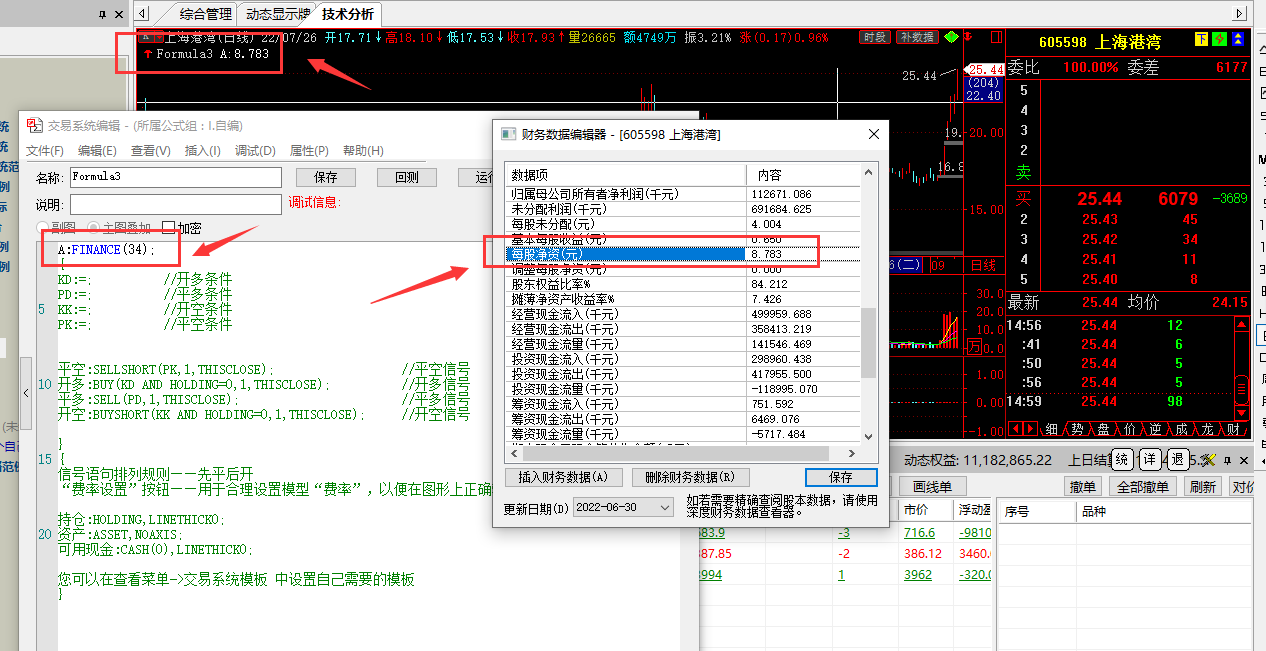Click 删除财务数据(R) button
The height and width of the screenshot is (651, 1266).
click(x=691, y=477)
